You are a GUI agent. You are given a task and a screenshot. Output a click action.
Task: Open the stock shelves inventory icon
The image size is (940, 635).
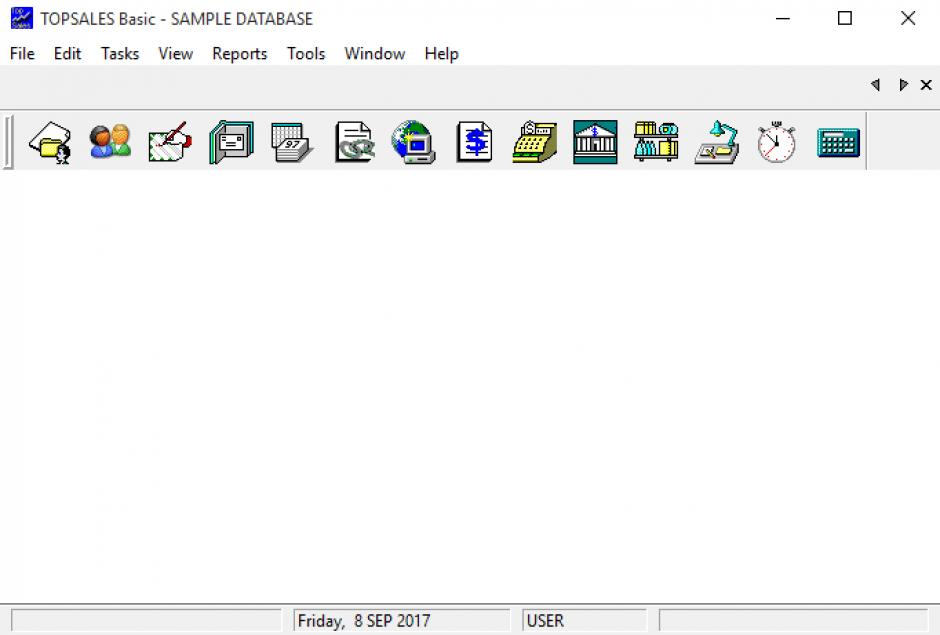(x=656, y=142)
